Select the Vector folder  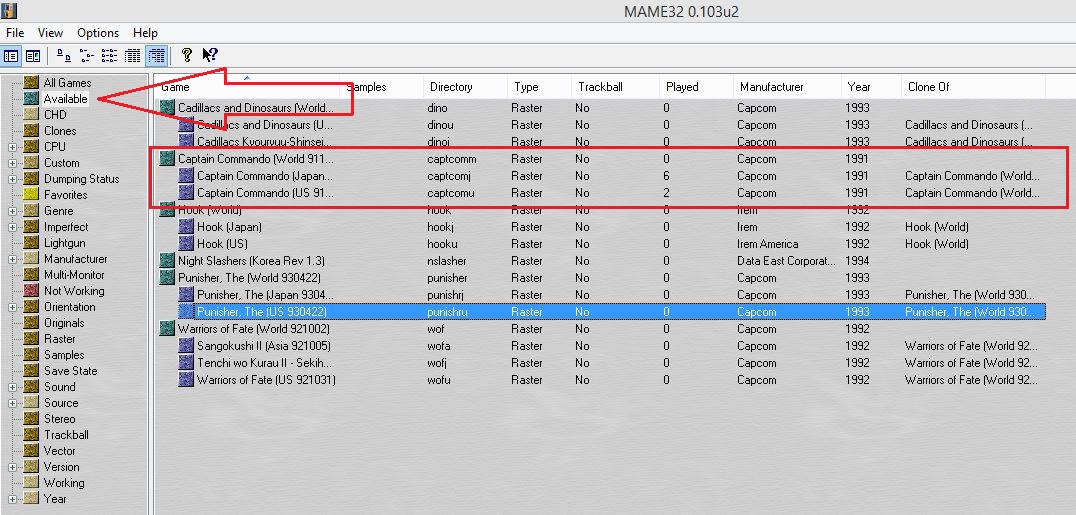(60, 450)
